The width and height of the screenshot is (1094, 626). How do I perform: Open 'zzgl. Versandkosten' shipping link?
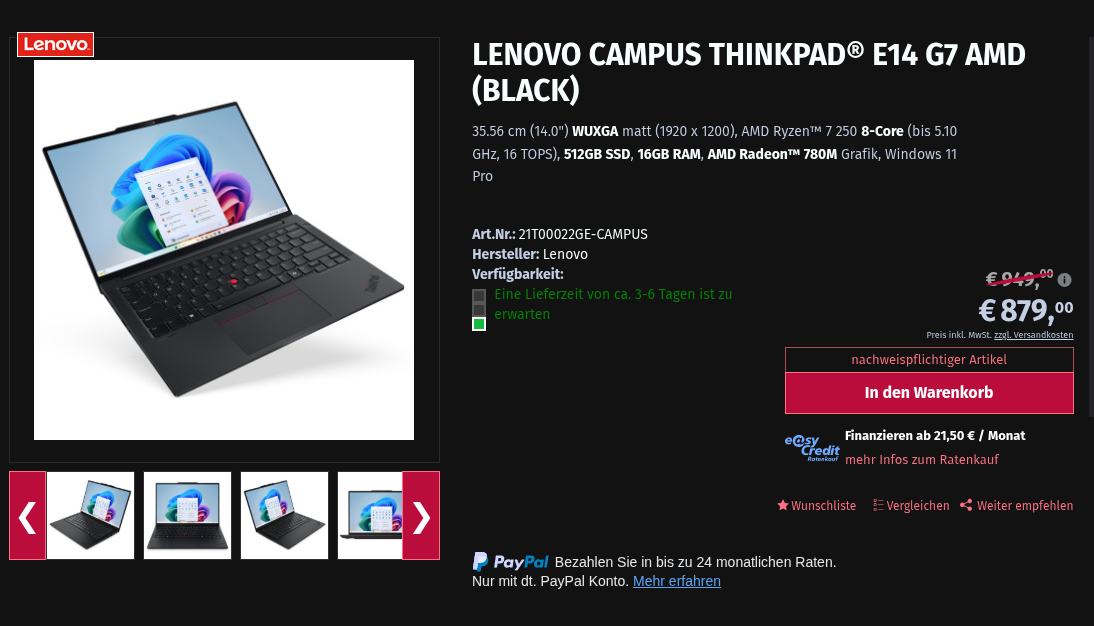(x=1033, y=335)
